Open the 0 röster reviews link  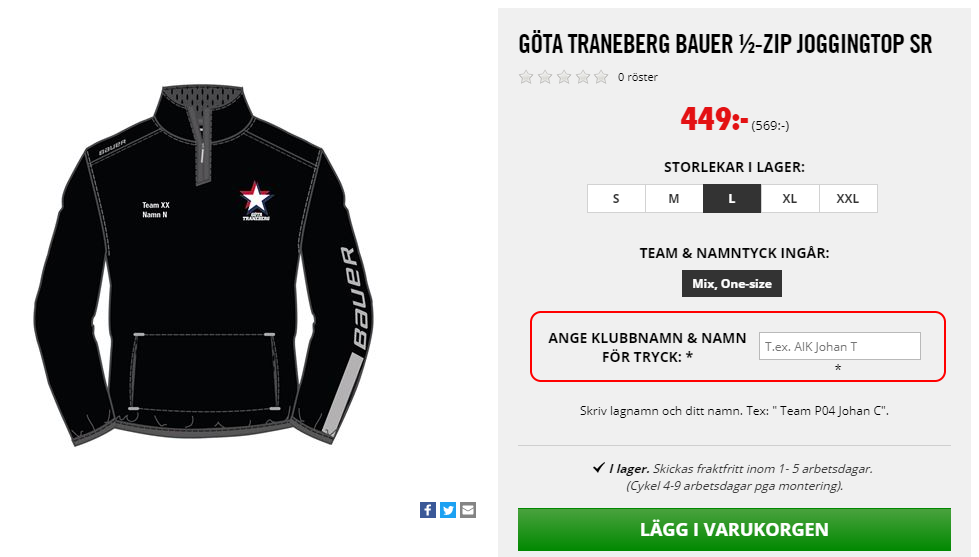(637, 77)
